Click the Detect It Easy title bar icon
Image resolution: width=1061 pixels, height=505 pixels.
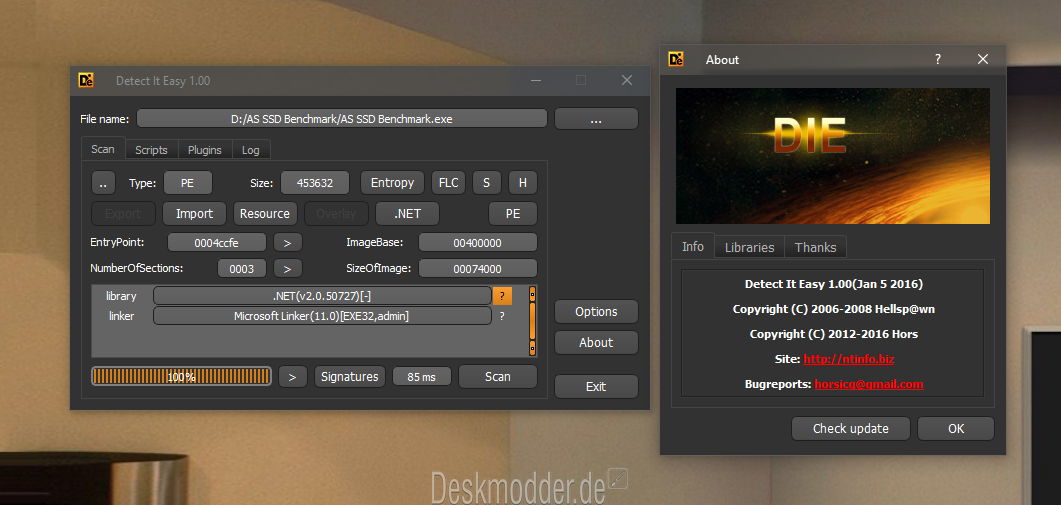(x=86, y=81)
